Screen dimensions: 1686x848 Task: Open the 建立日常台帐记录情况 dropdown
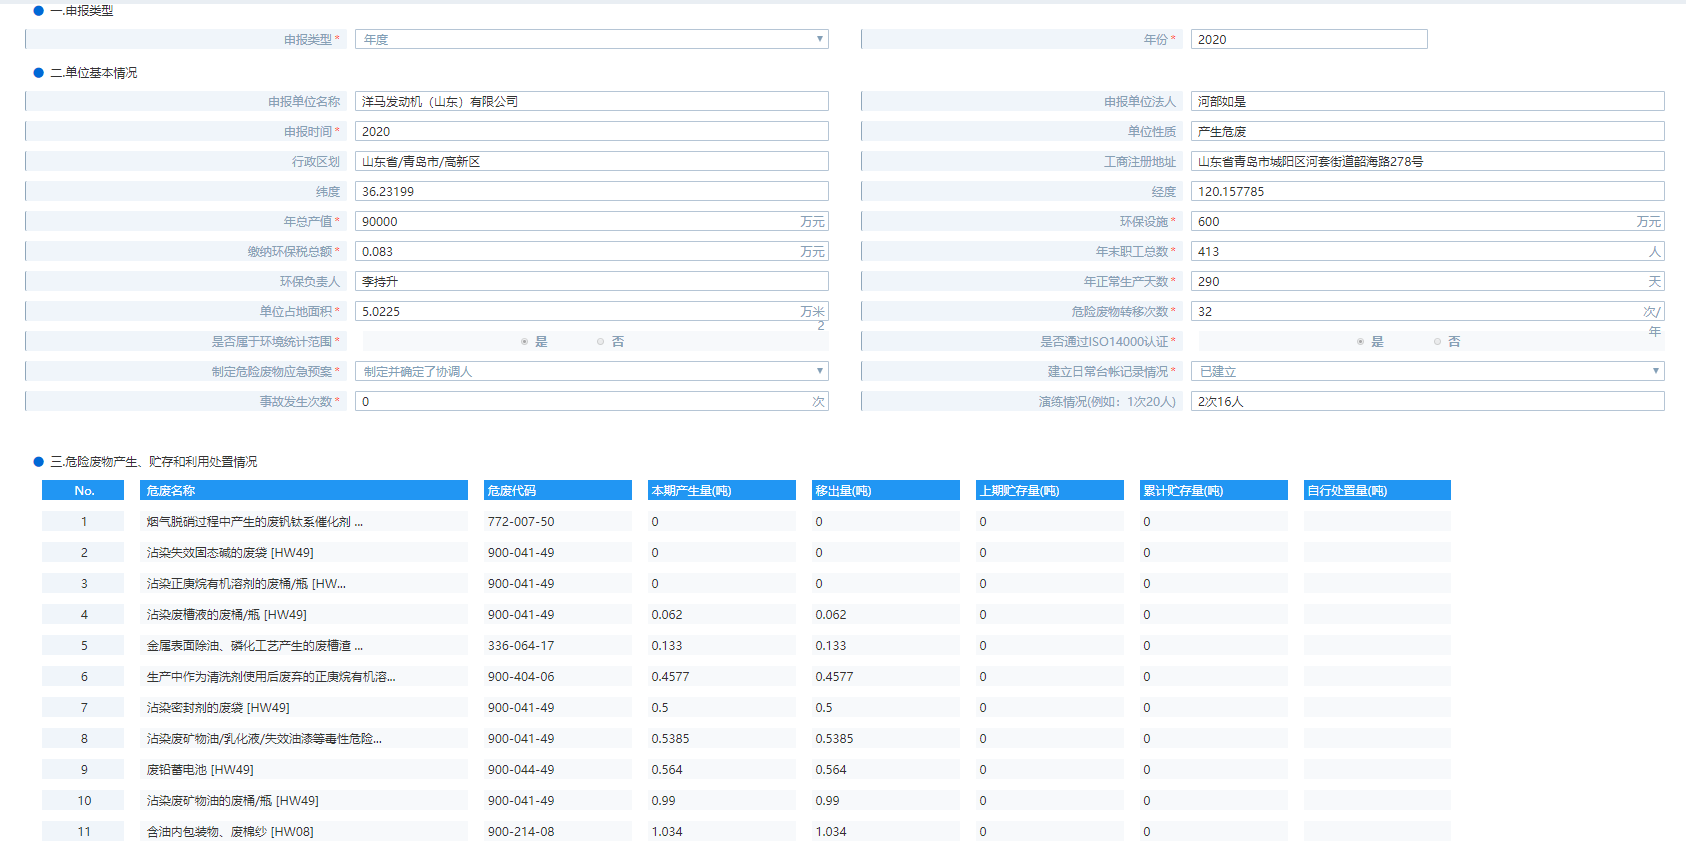[x=1427, y=371]
